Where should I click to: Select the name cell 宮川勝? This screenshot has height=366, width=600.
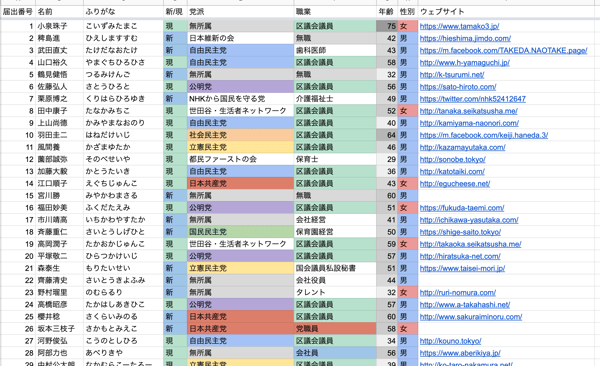60,196
